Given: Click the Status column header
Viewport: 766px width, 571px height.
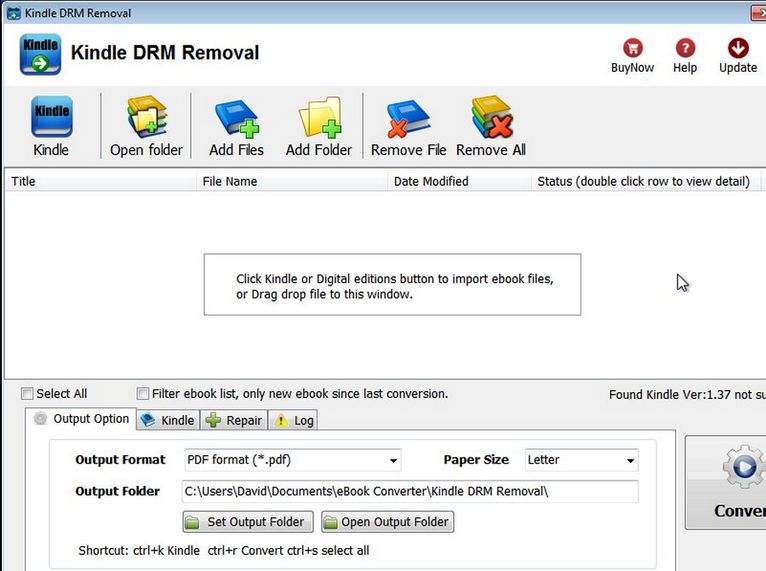Looking at the screenshot, I should click(x=646, y=181).
